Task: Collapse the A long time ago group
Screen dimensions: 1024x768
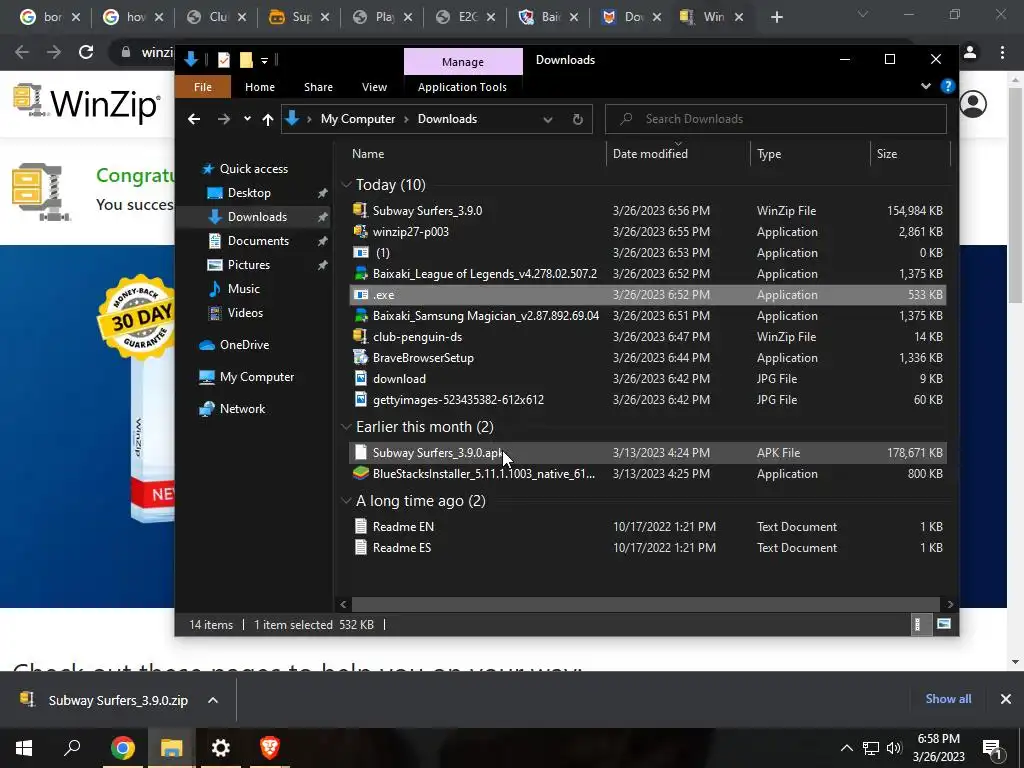Action: [346, 501]
